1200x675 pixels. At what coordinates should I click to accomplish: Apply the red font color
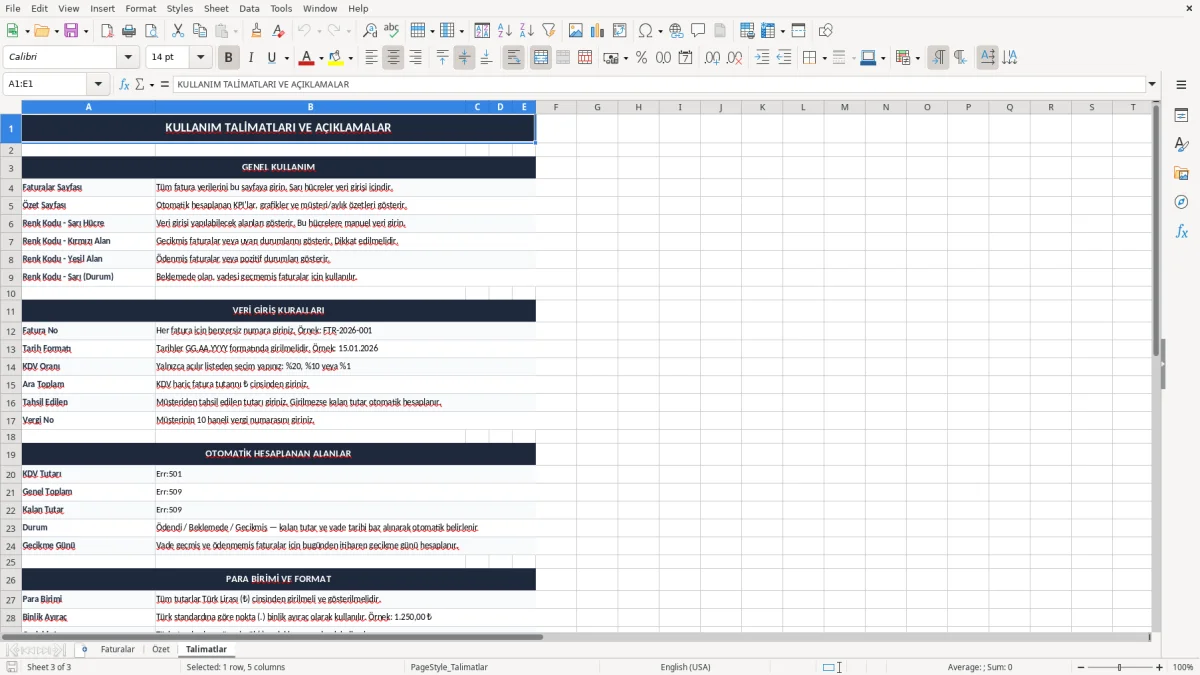tap(307, 58)
